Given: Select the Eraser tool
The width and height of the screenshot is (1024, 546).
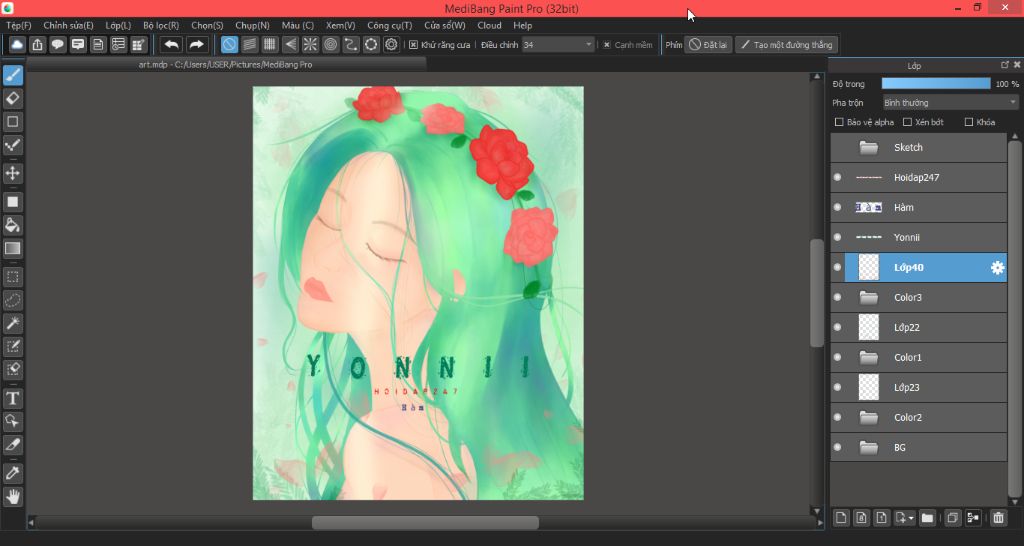Looking at the screenshot, I should point(12,99).
